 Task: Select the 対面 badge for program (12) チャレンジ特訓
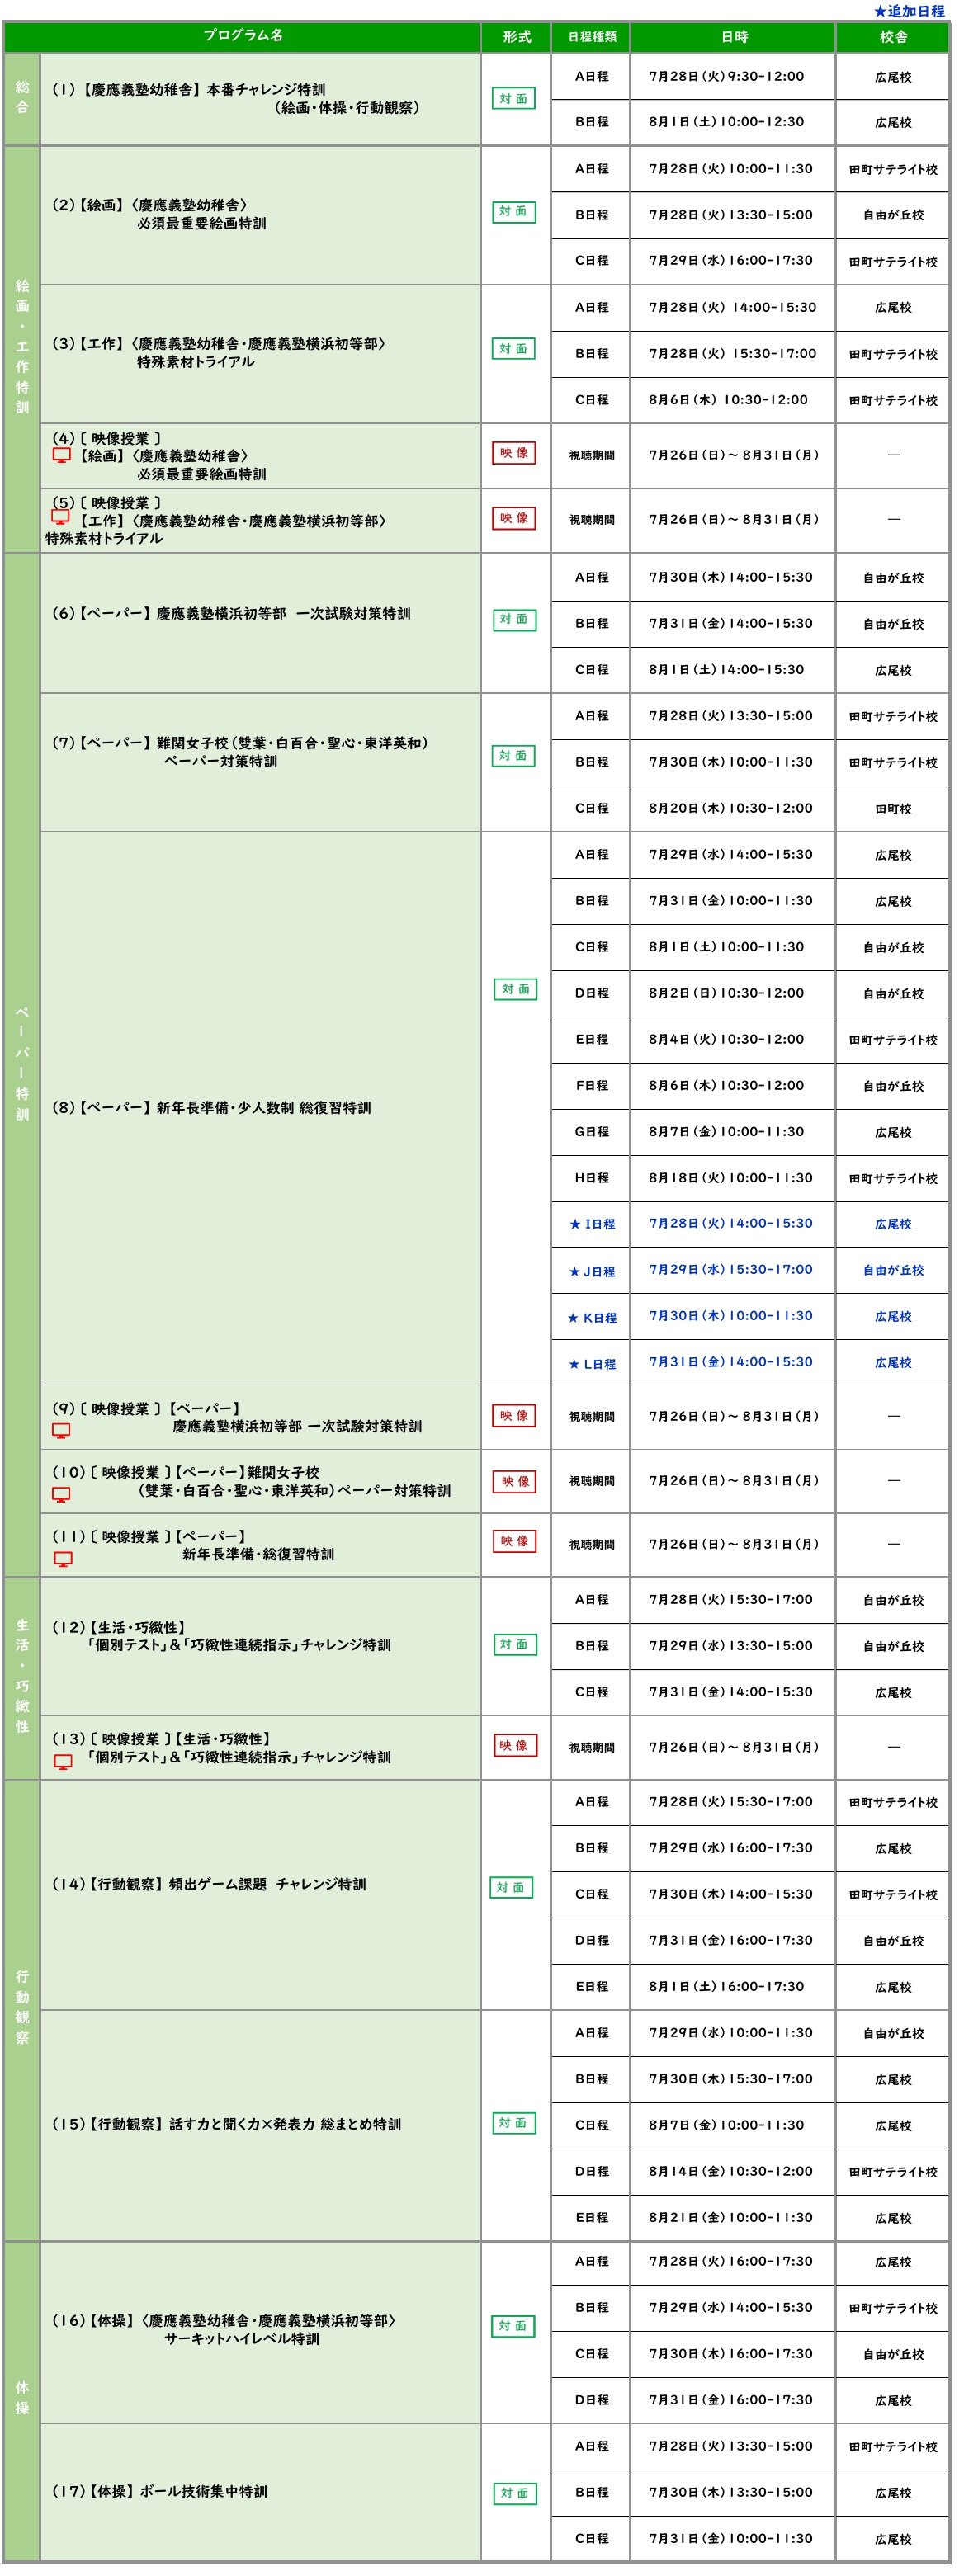tap(515, 1644)
